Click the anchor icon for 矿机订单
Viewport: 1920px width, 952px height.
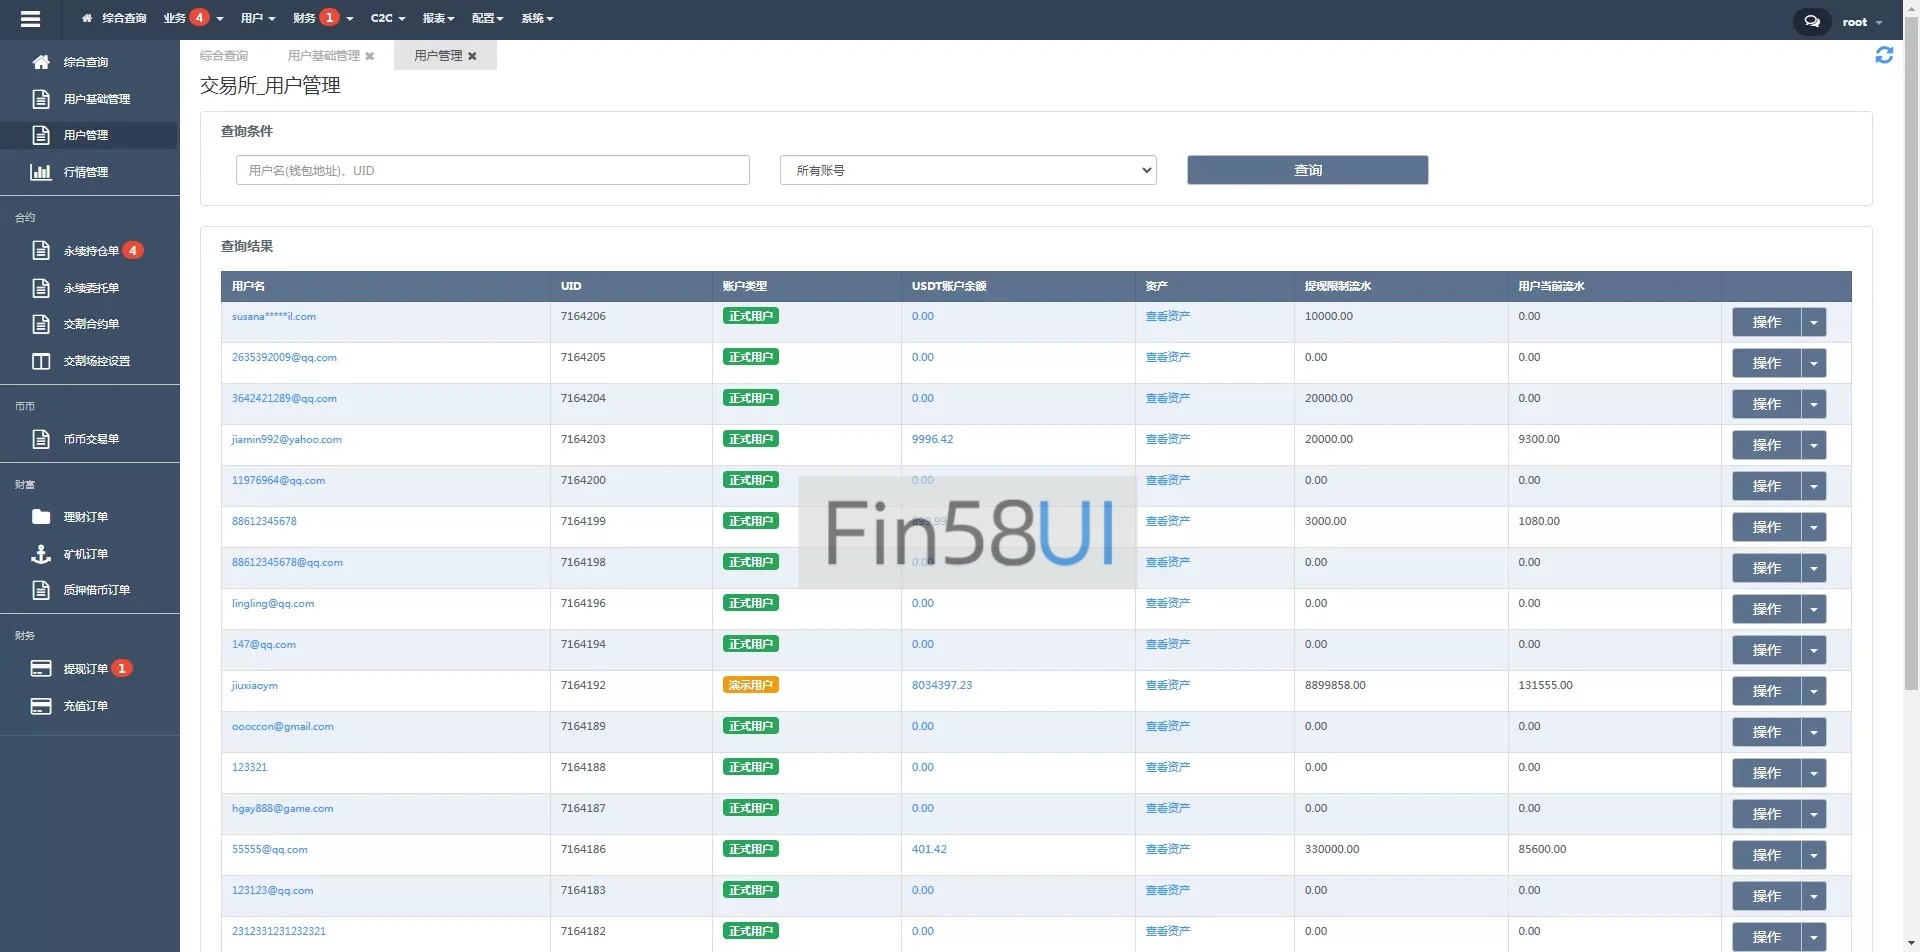pyautogui.click(x=41, y=554)
